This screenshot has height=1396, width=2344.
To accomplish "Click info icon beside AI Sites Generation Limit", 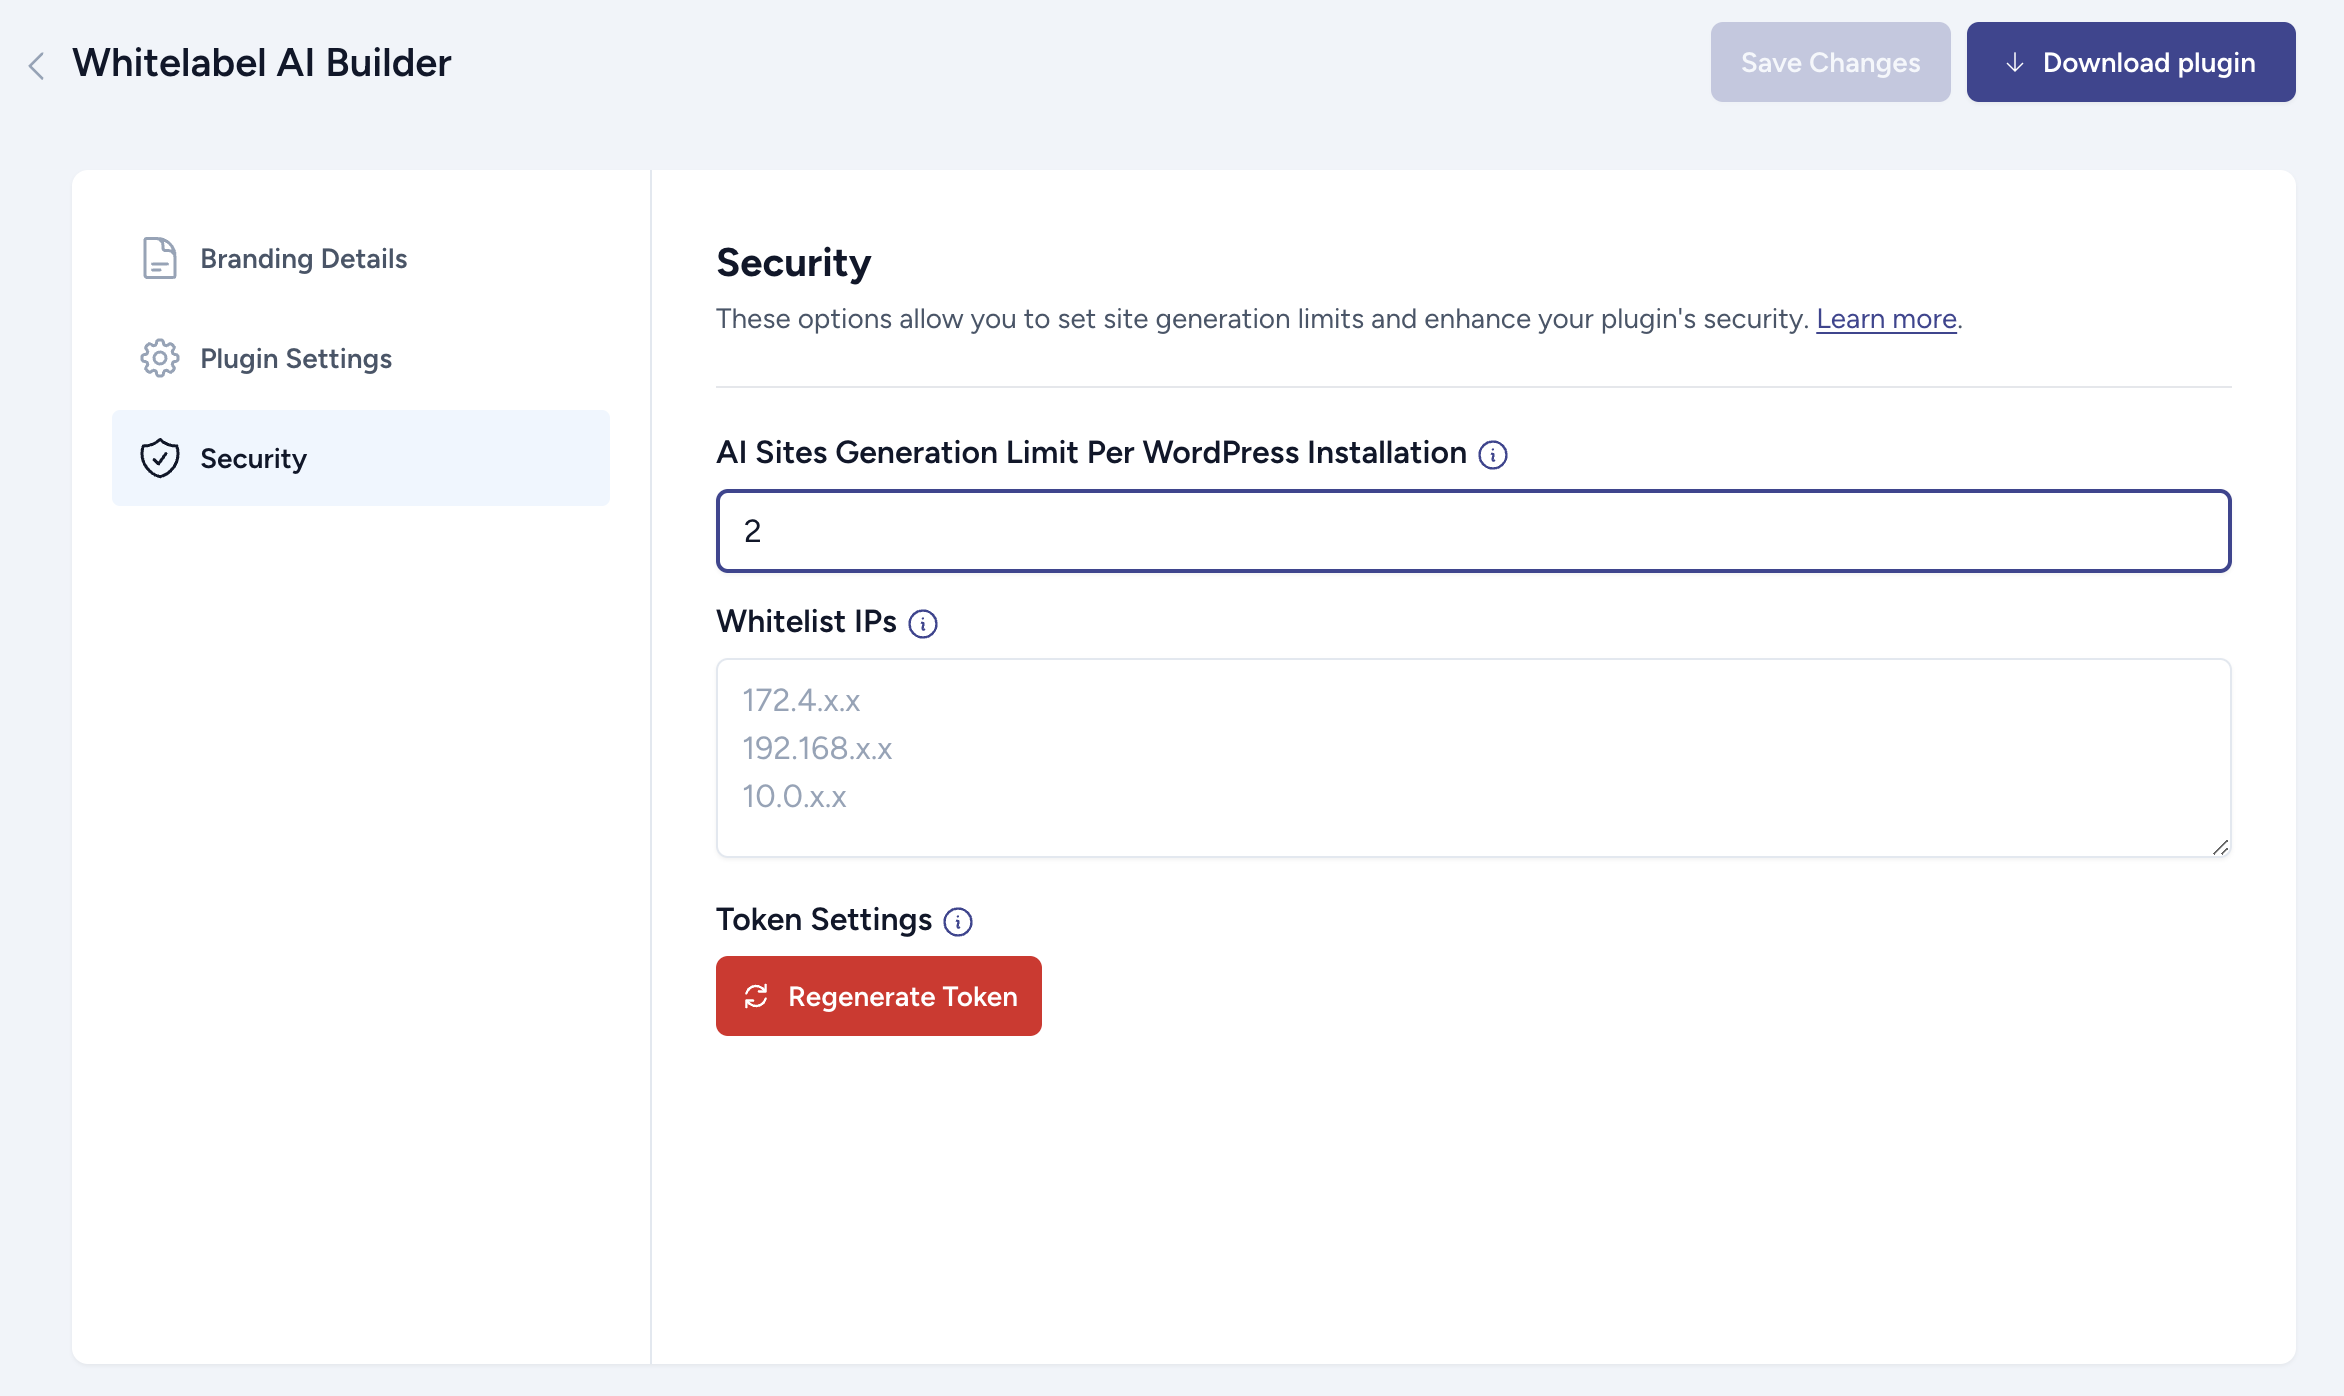I will (1493, 455).
